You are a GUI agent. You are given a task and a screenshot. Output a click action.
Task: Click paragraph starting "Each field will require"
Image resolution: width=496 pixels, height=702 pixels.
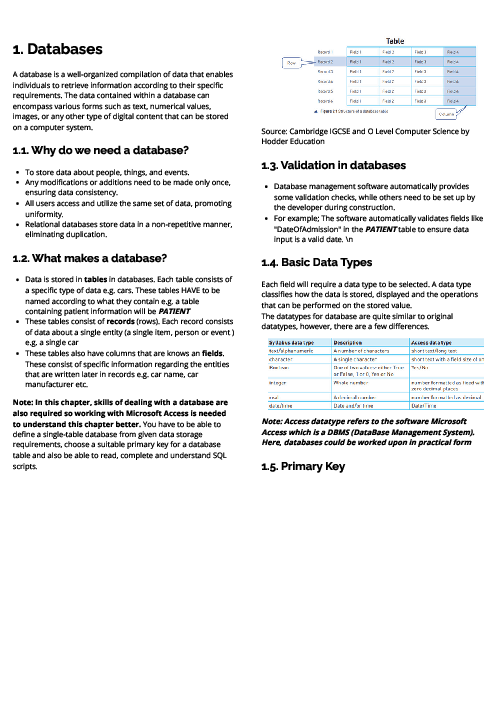[370, 295]
